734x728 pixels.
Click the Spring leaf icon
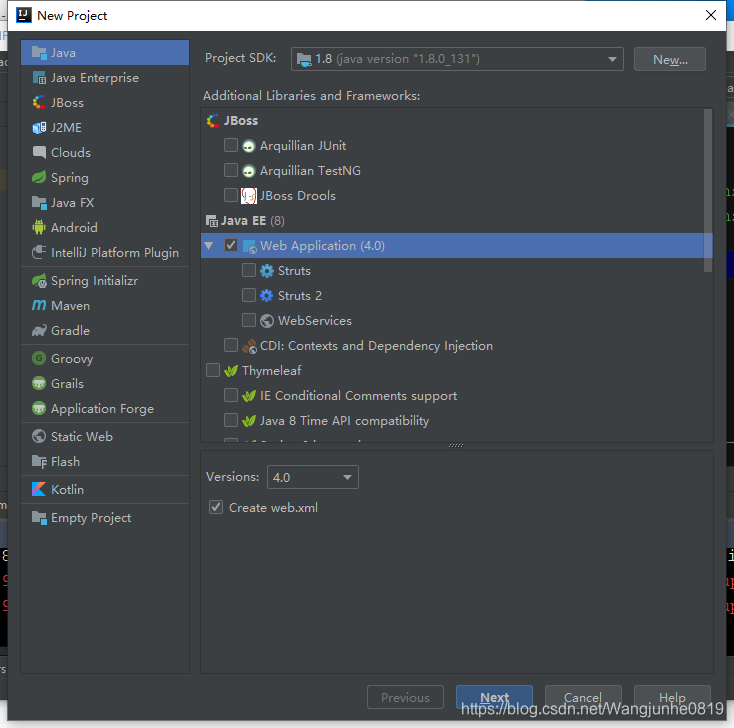tap(39, 177)
